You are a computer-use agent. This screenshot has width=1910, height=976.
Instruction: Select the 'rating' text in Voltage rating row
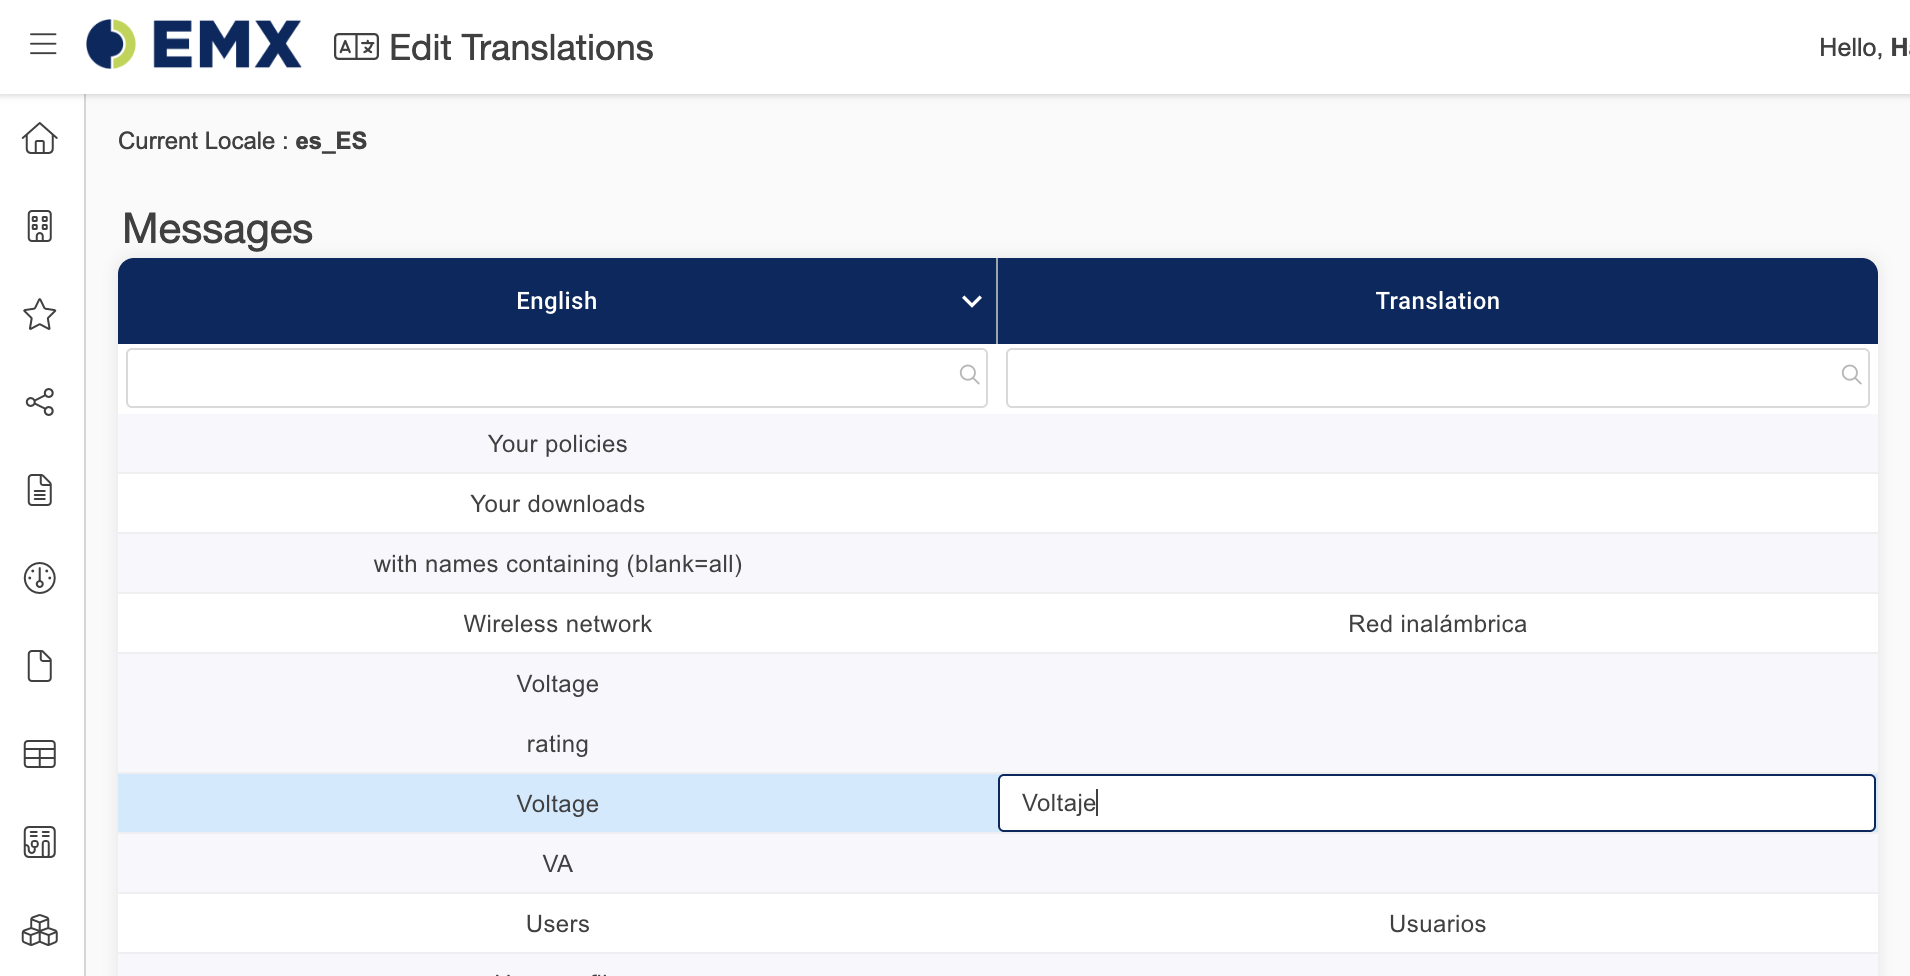point(558,744)
